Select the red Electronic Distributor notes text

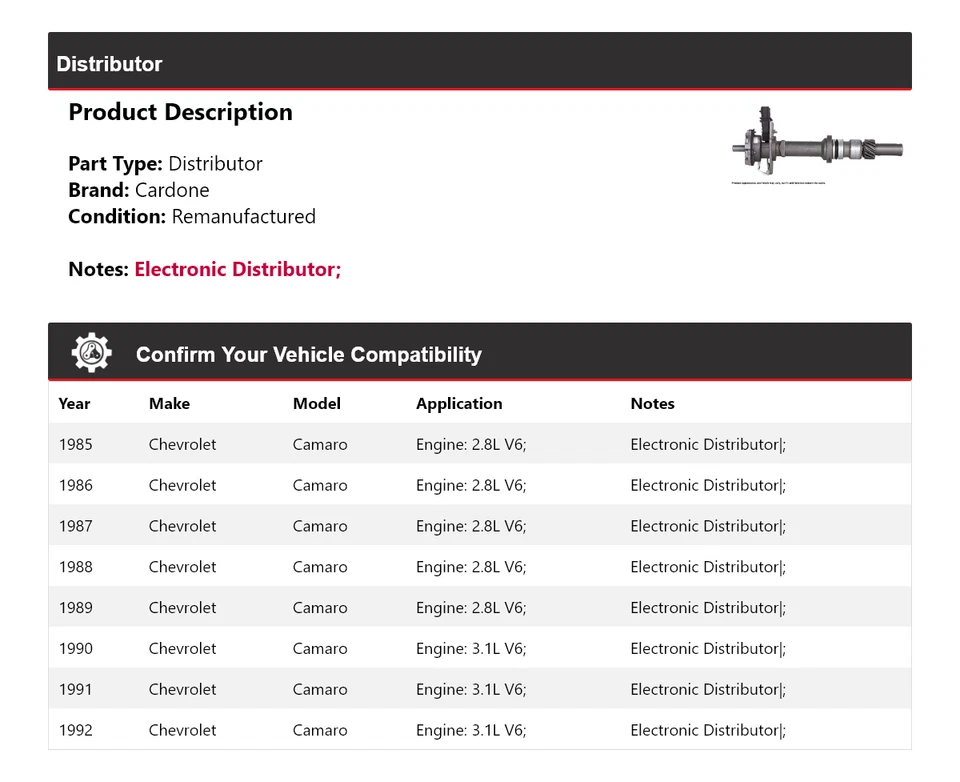click(x=238, y=269)
